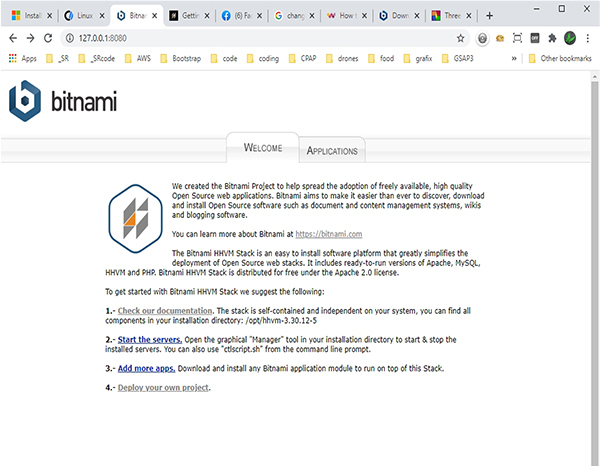Reload the page with the refresh icon

click(x=48, y=38)
